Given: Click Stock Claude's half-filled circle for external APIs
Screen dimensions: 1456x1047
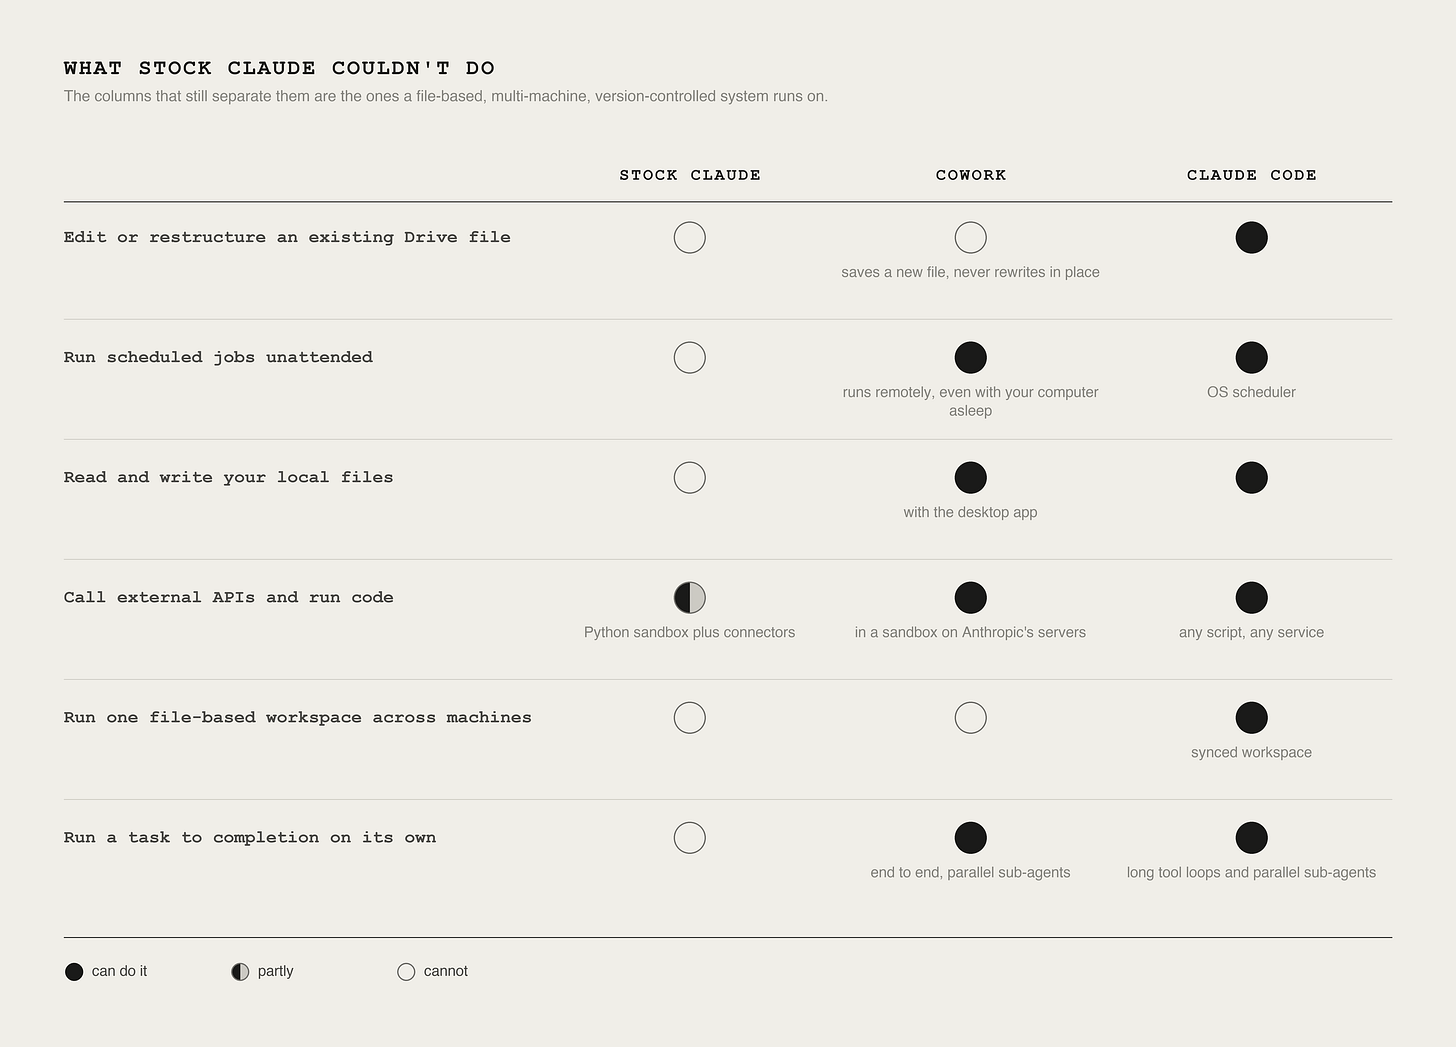Looking at the screenshot, I should click(x=689, y=598).
